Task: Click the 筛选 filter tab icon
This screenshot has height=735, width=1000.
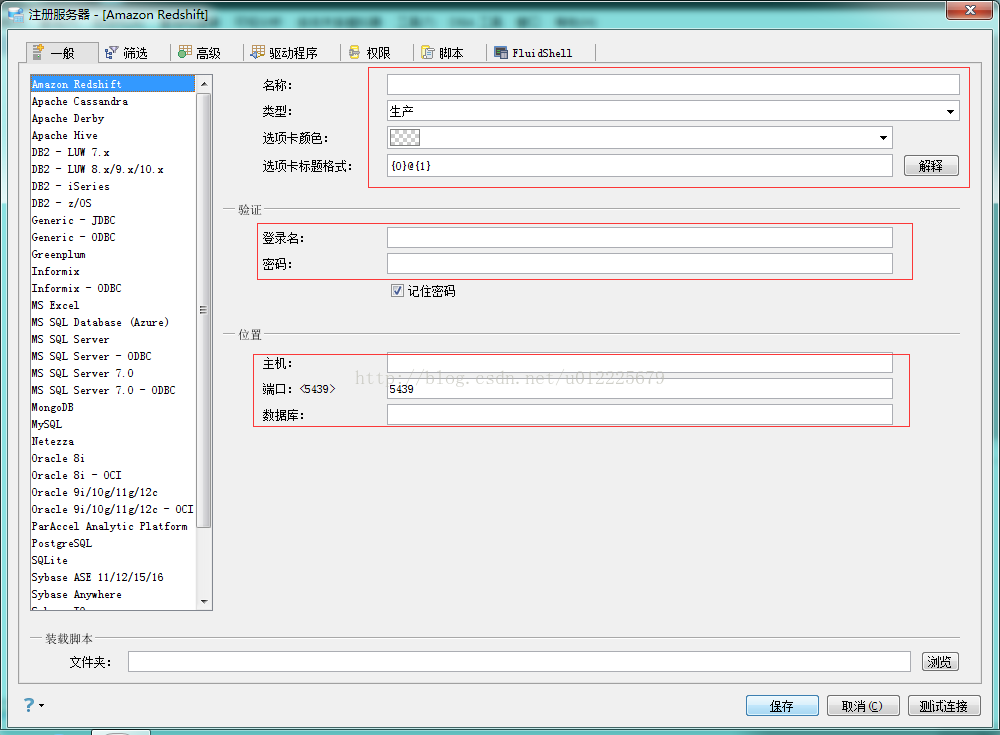Action: (x=112, y=52)
